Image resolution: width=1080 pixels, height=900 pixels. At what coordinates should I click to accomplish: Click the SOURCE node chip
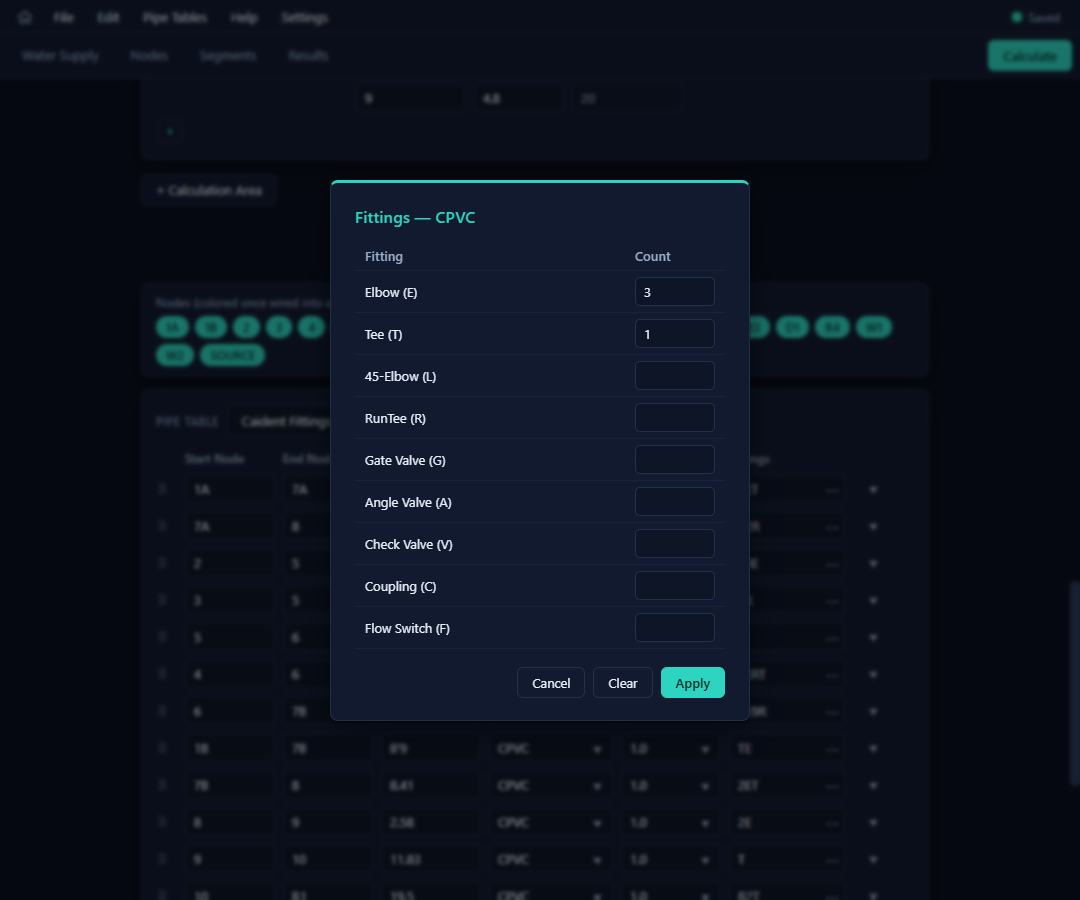pos(232,355)
